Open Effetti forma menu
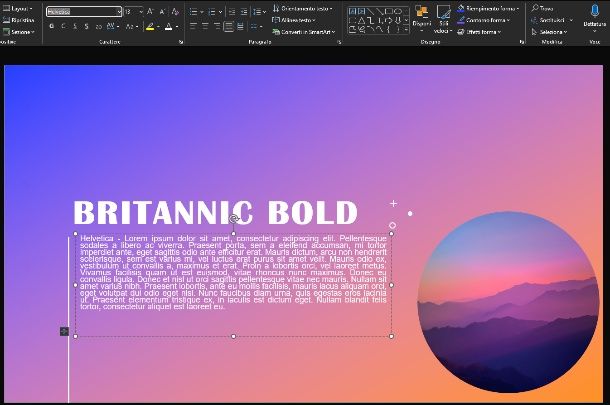The width and height of the screenshot is (610, 405). pyautogui.click(x=479, y=32)
